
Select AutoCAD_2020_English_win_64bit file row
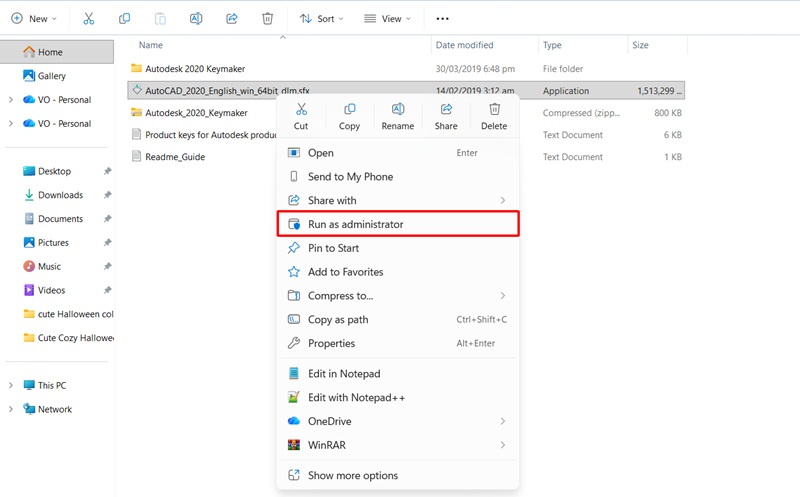click(x=406, y=90)
